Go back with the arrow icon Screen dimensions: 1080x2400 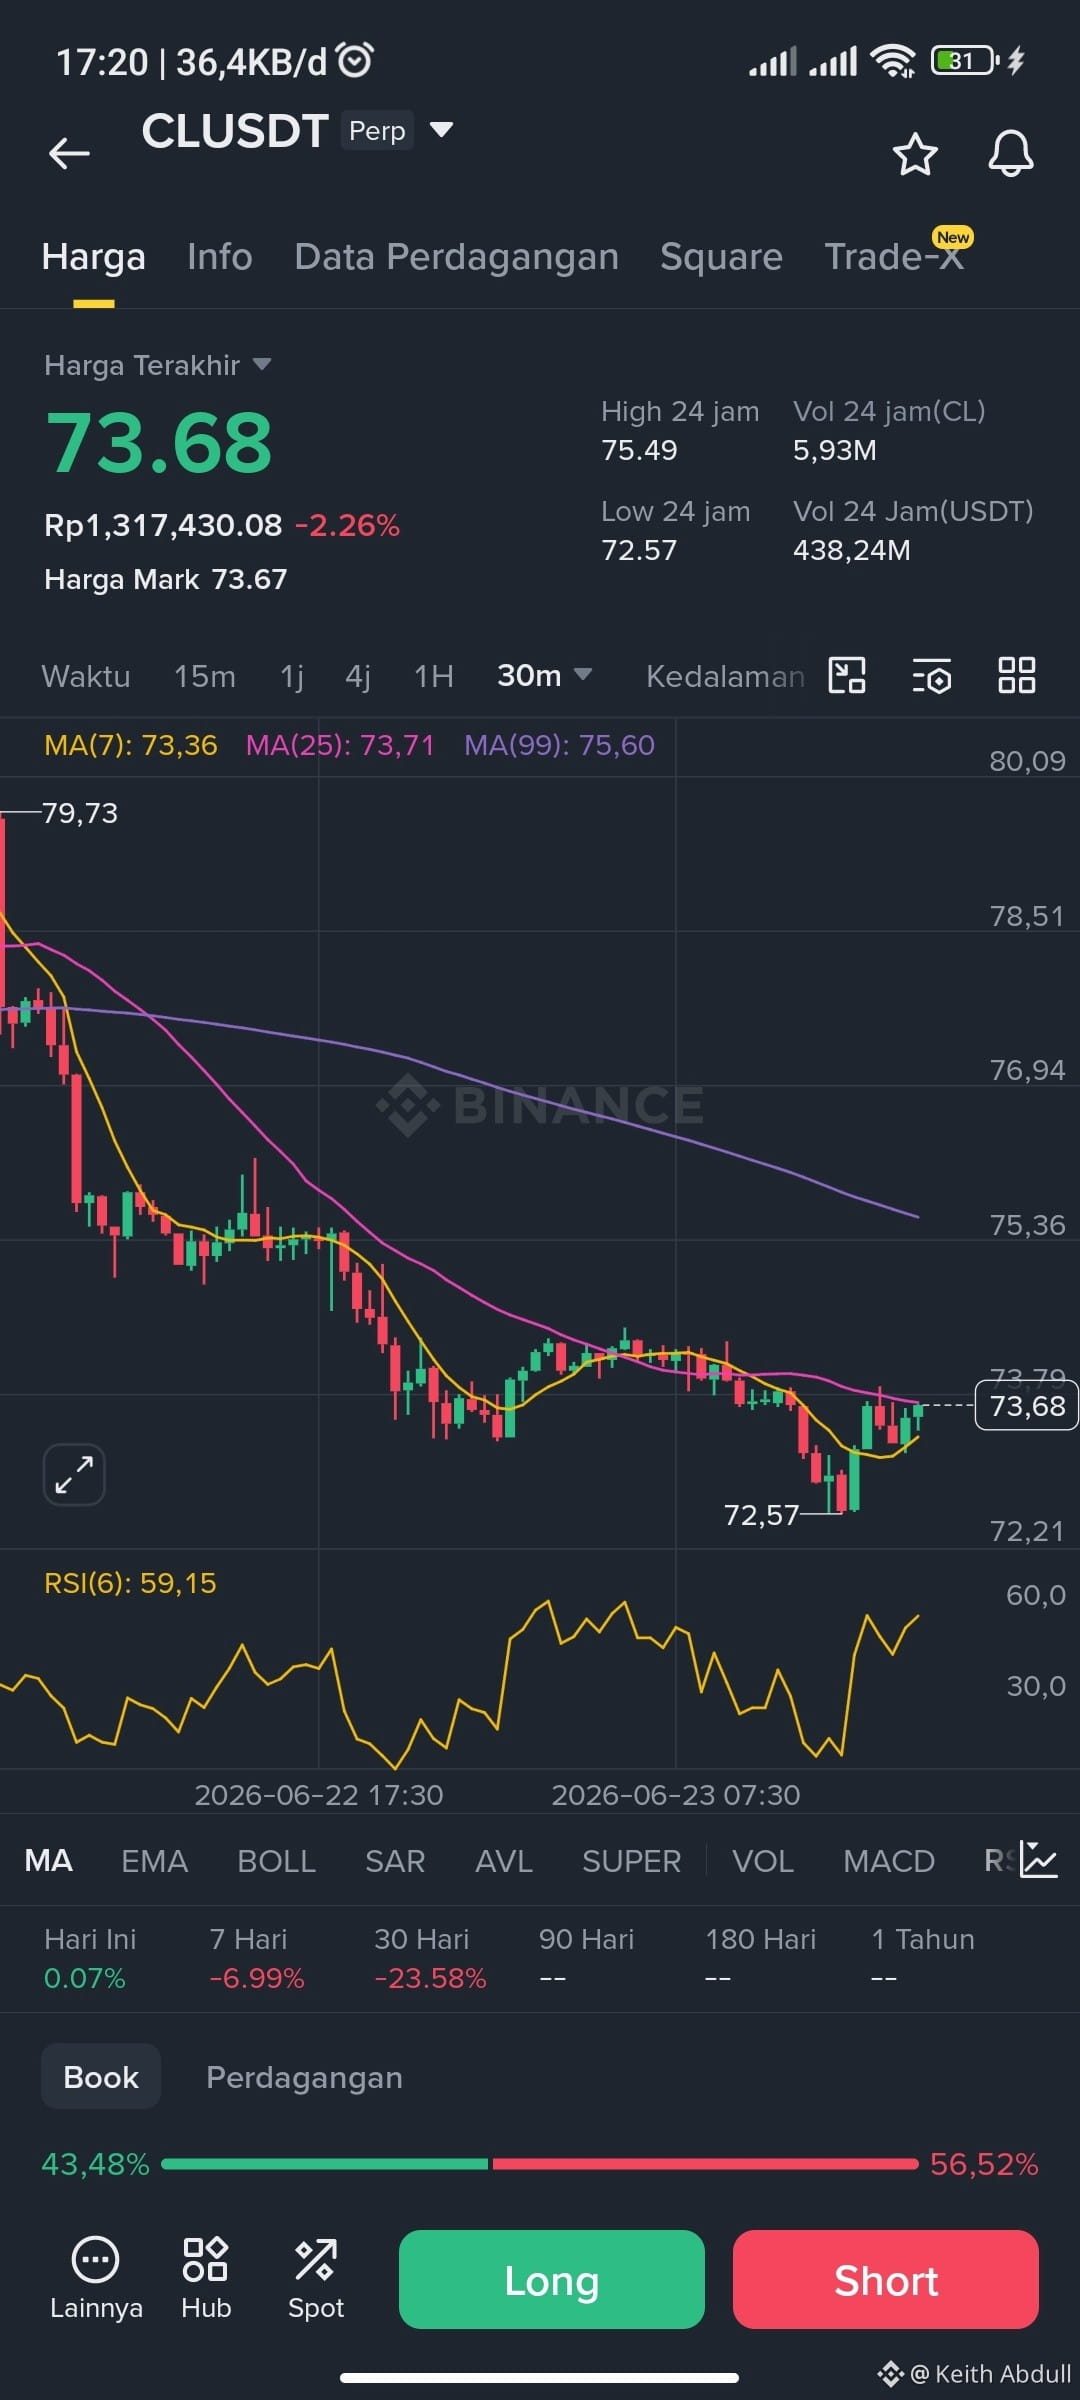click(x=69, y=153)
